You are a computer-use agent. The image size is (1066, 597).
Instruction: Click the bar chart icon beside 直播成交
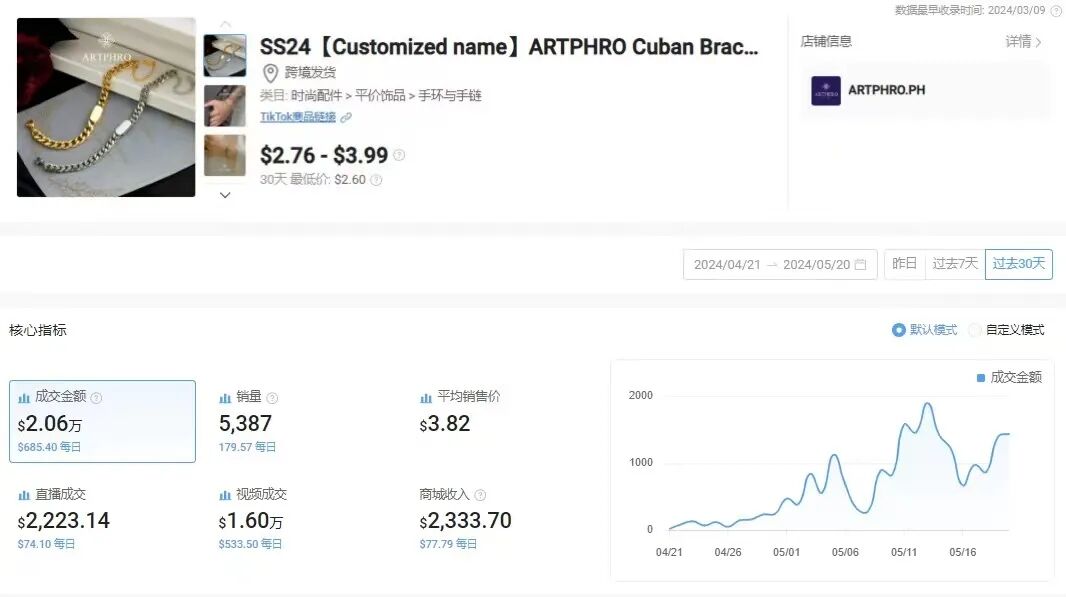(x=23, y=493)
